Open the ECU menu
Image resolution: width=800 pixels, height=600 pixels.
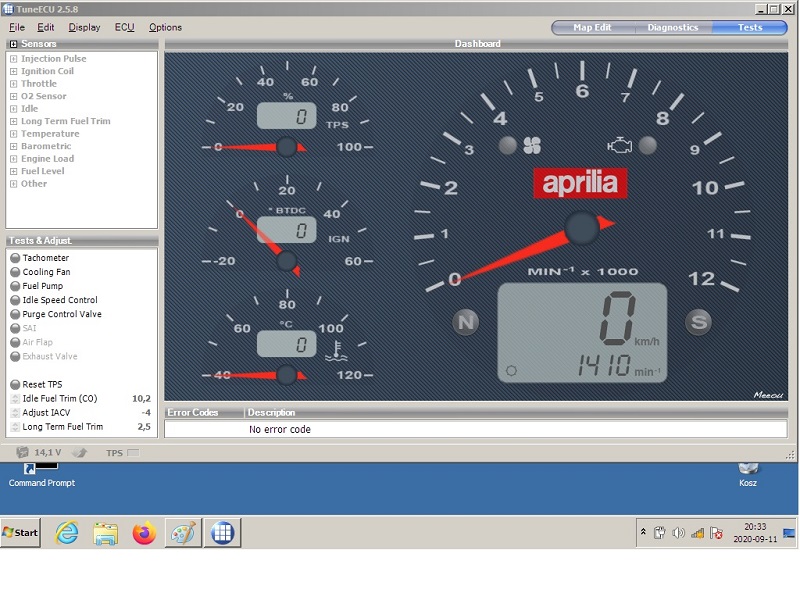click(124, 28)
